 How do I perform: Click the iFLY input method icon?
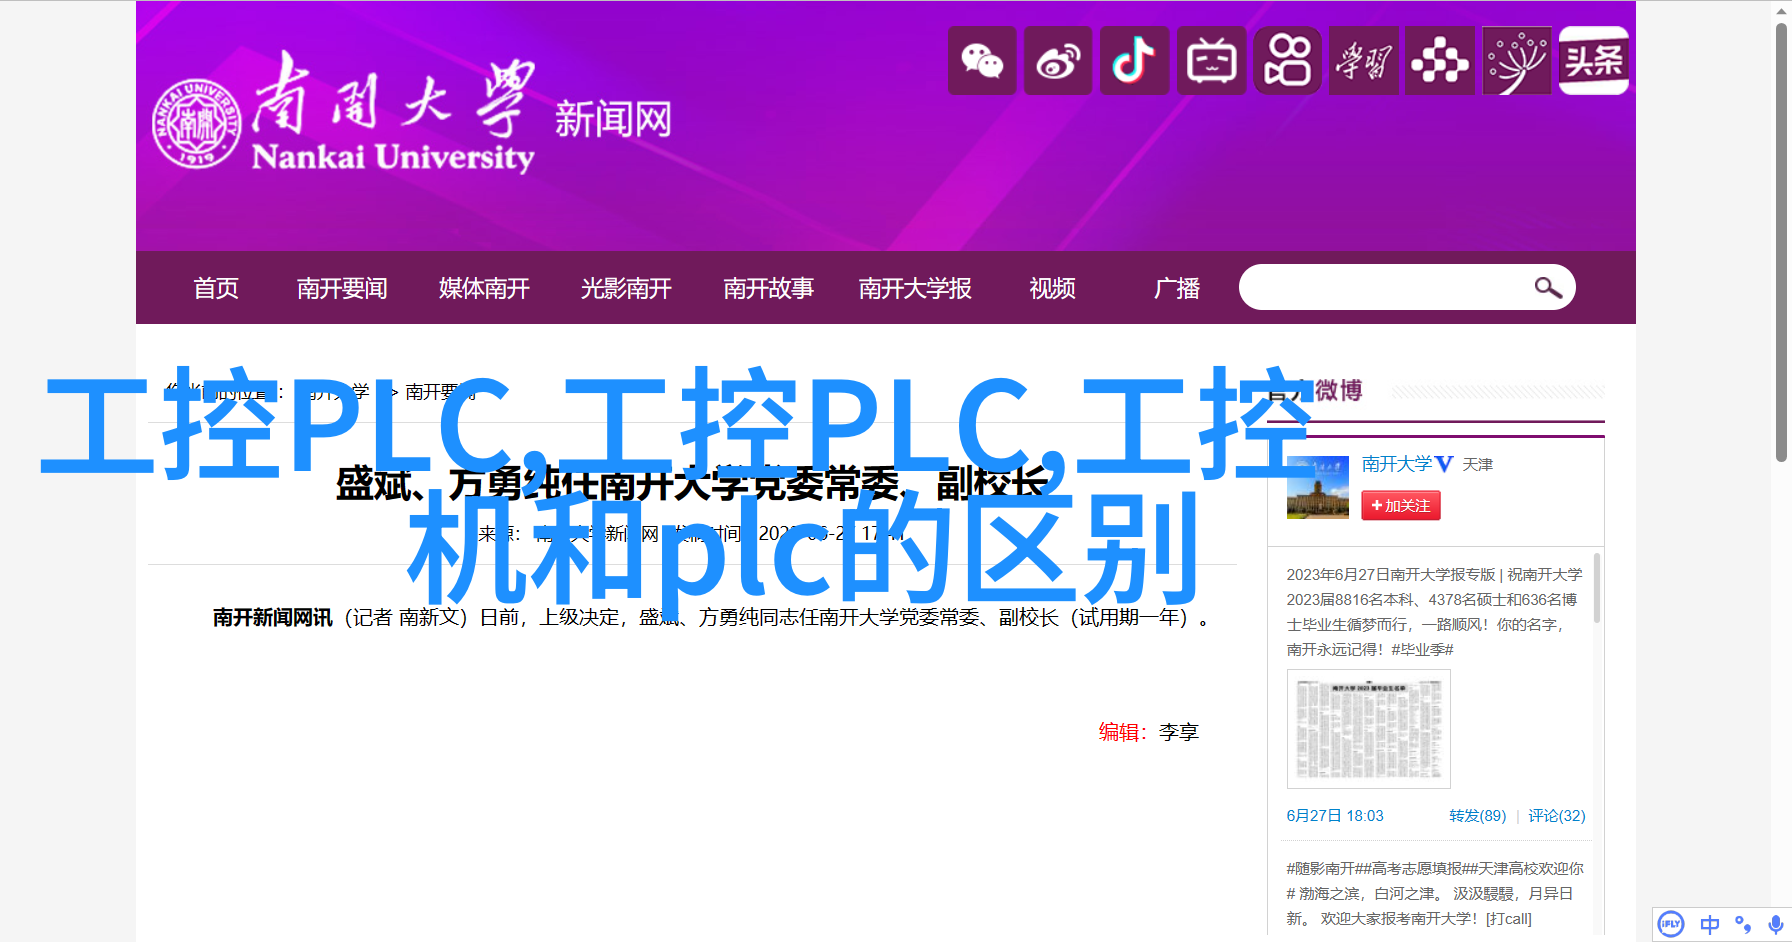tap(1671, 924)
